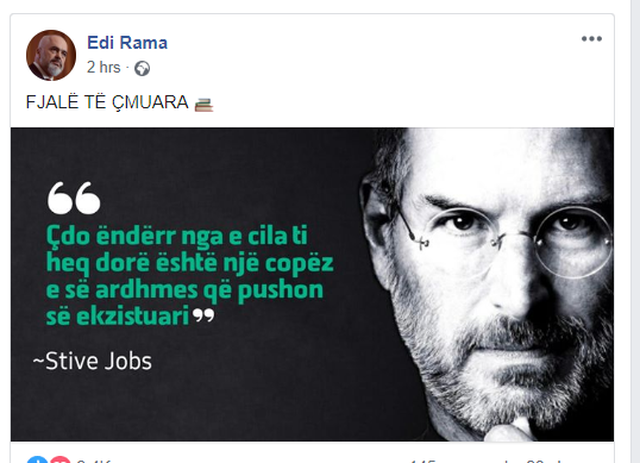
Task: Click the round glasses on the portrait
Action: point(504,241)
